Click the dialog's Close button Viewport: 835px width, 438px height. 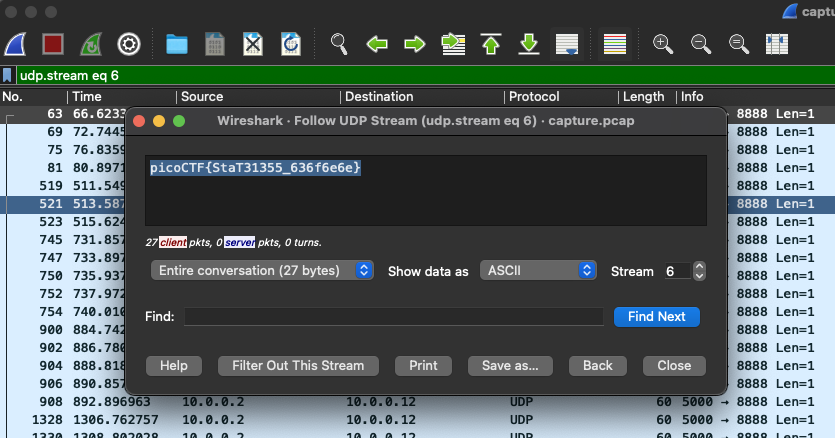(x=674, y=366)
